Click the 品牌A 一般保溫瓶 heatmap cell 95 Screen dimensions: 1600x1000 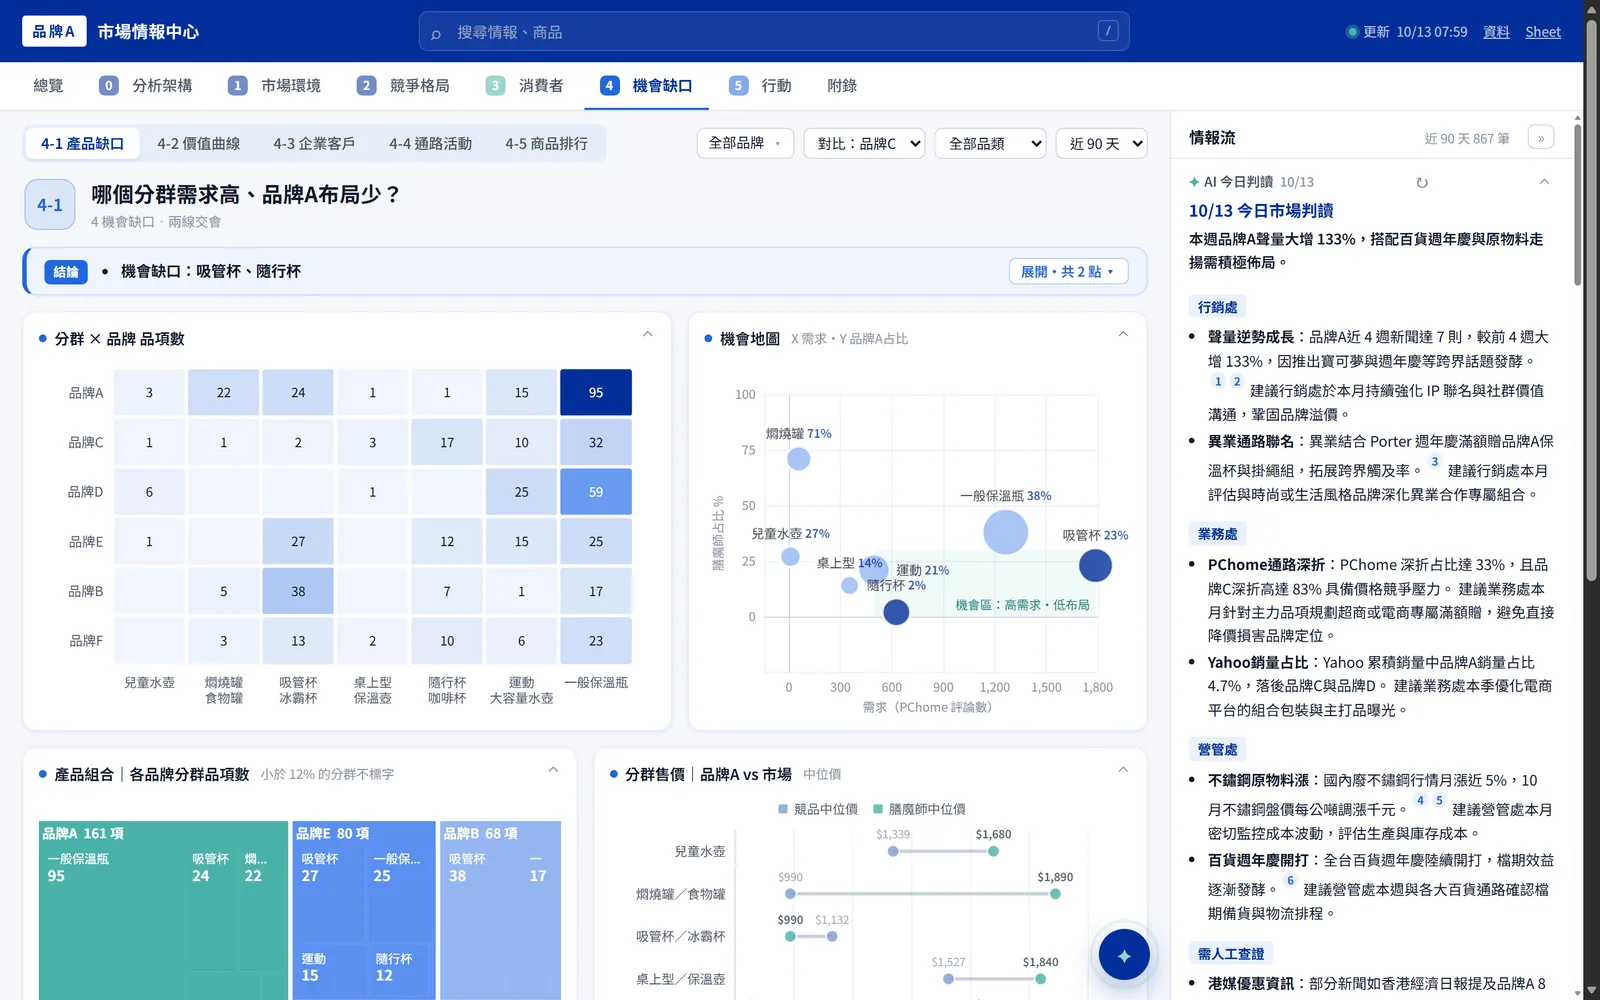tap(596, 392)
